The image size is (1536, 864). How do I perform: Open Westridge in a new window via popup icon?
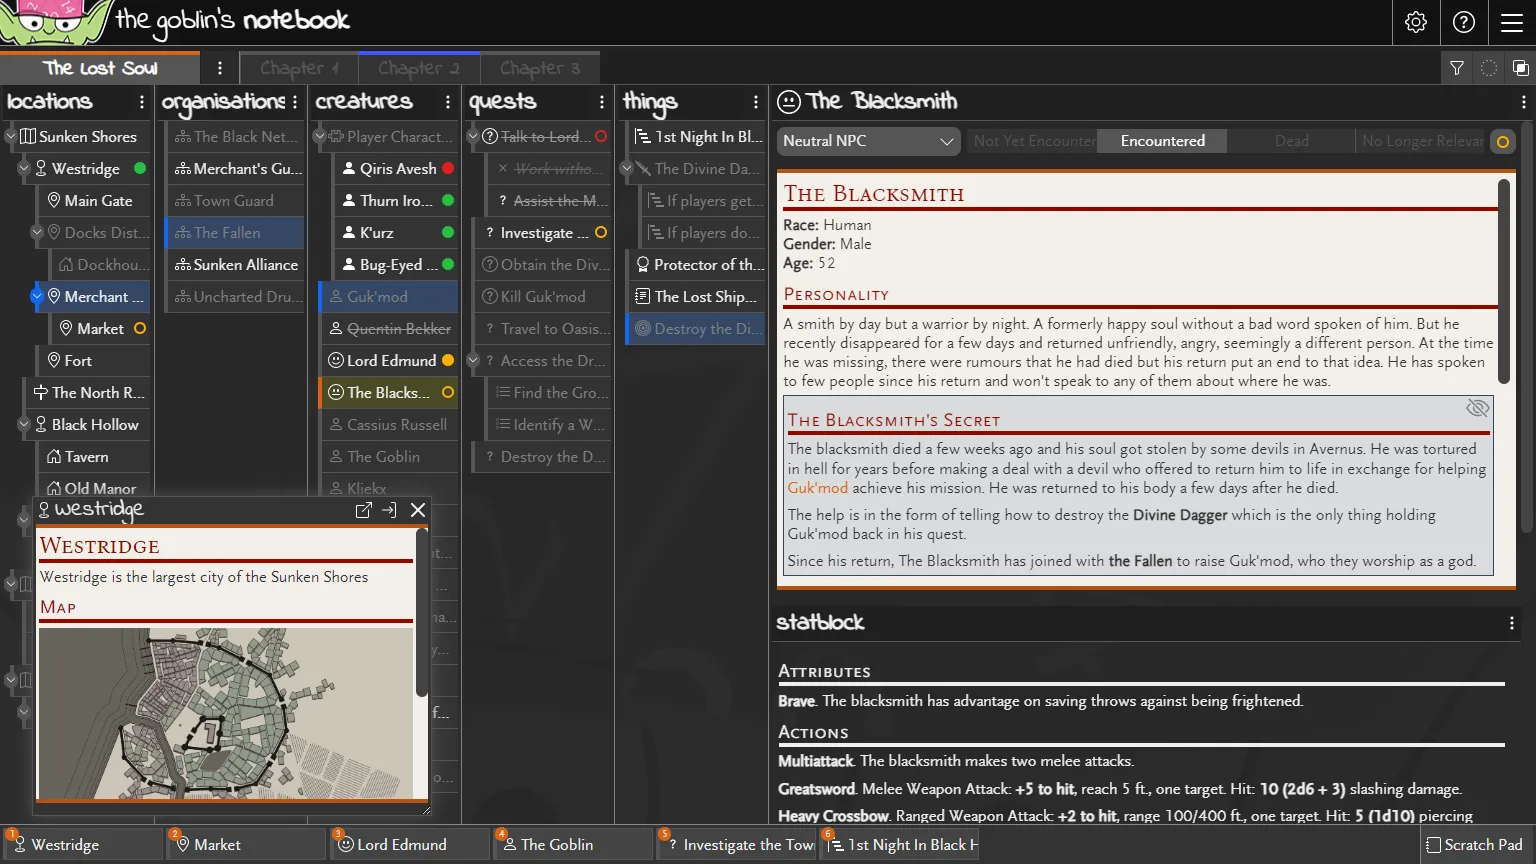point(363,510)
